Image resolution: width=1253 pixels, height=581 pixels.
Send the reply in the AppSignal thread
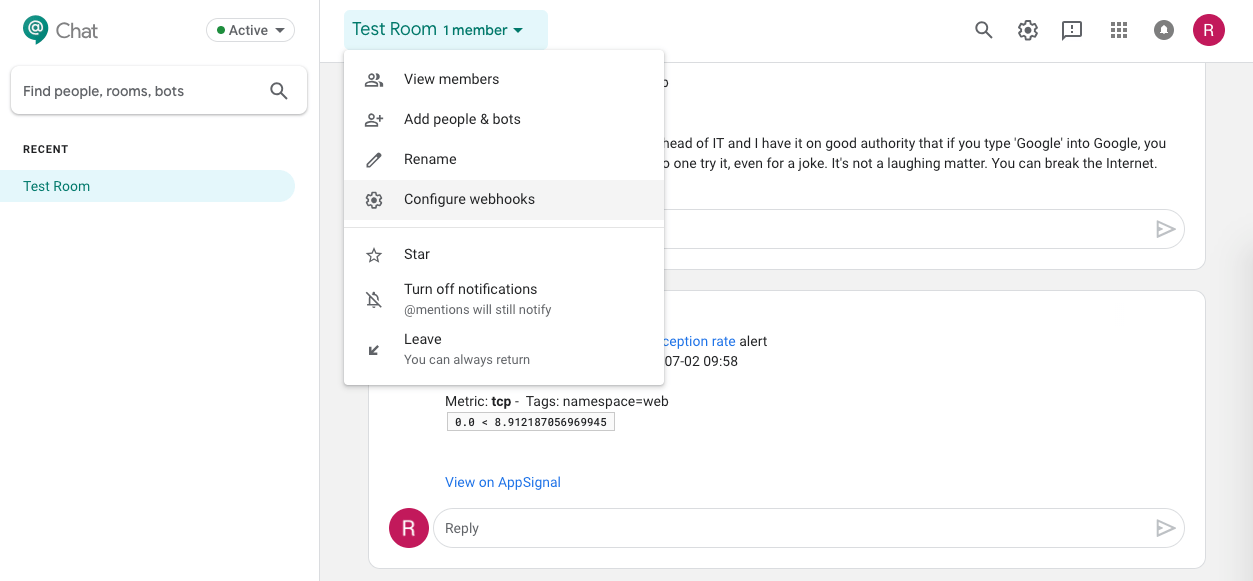tap(1165, 528)
